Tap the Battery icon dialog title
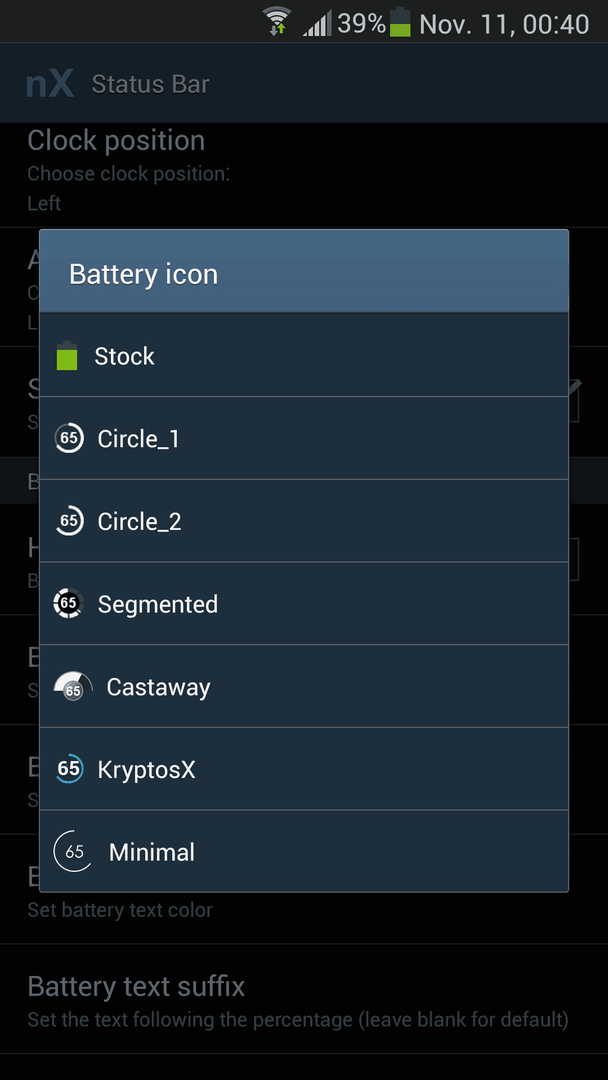 click(143, 274)
